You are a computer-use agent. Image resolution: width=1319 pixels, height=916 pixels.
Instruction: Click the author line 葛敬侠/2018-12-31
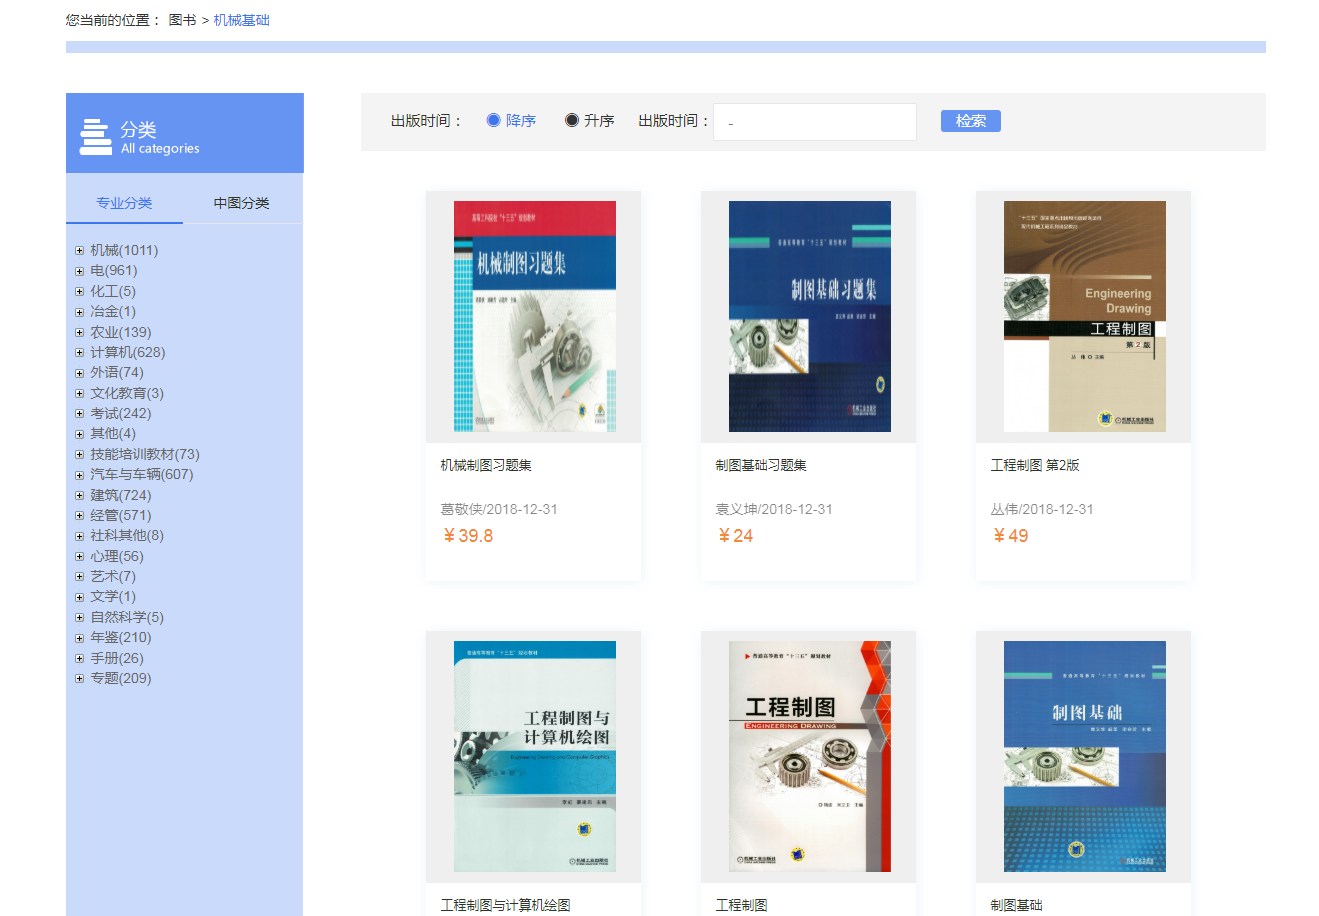(x=499, y=509)
